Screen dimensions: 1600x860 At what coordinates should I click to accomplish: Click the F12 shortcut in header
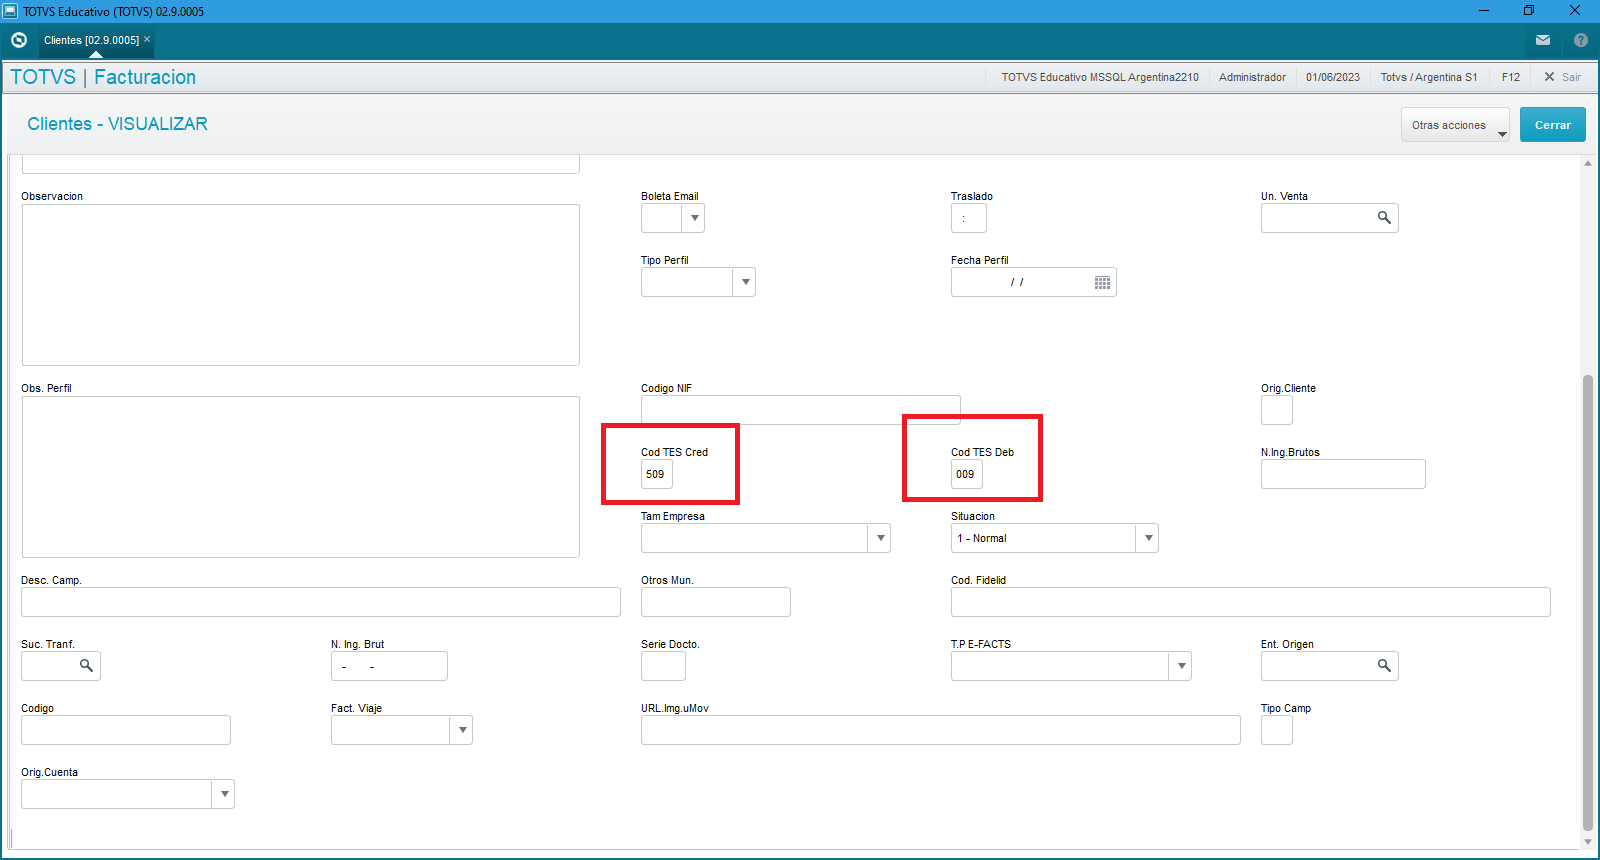(1510, 77)
